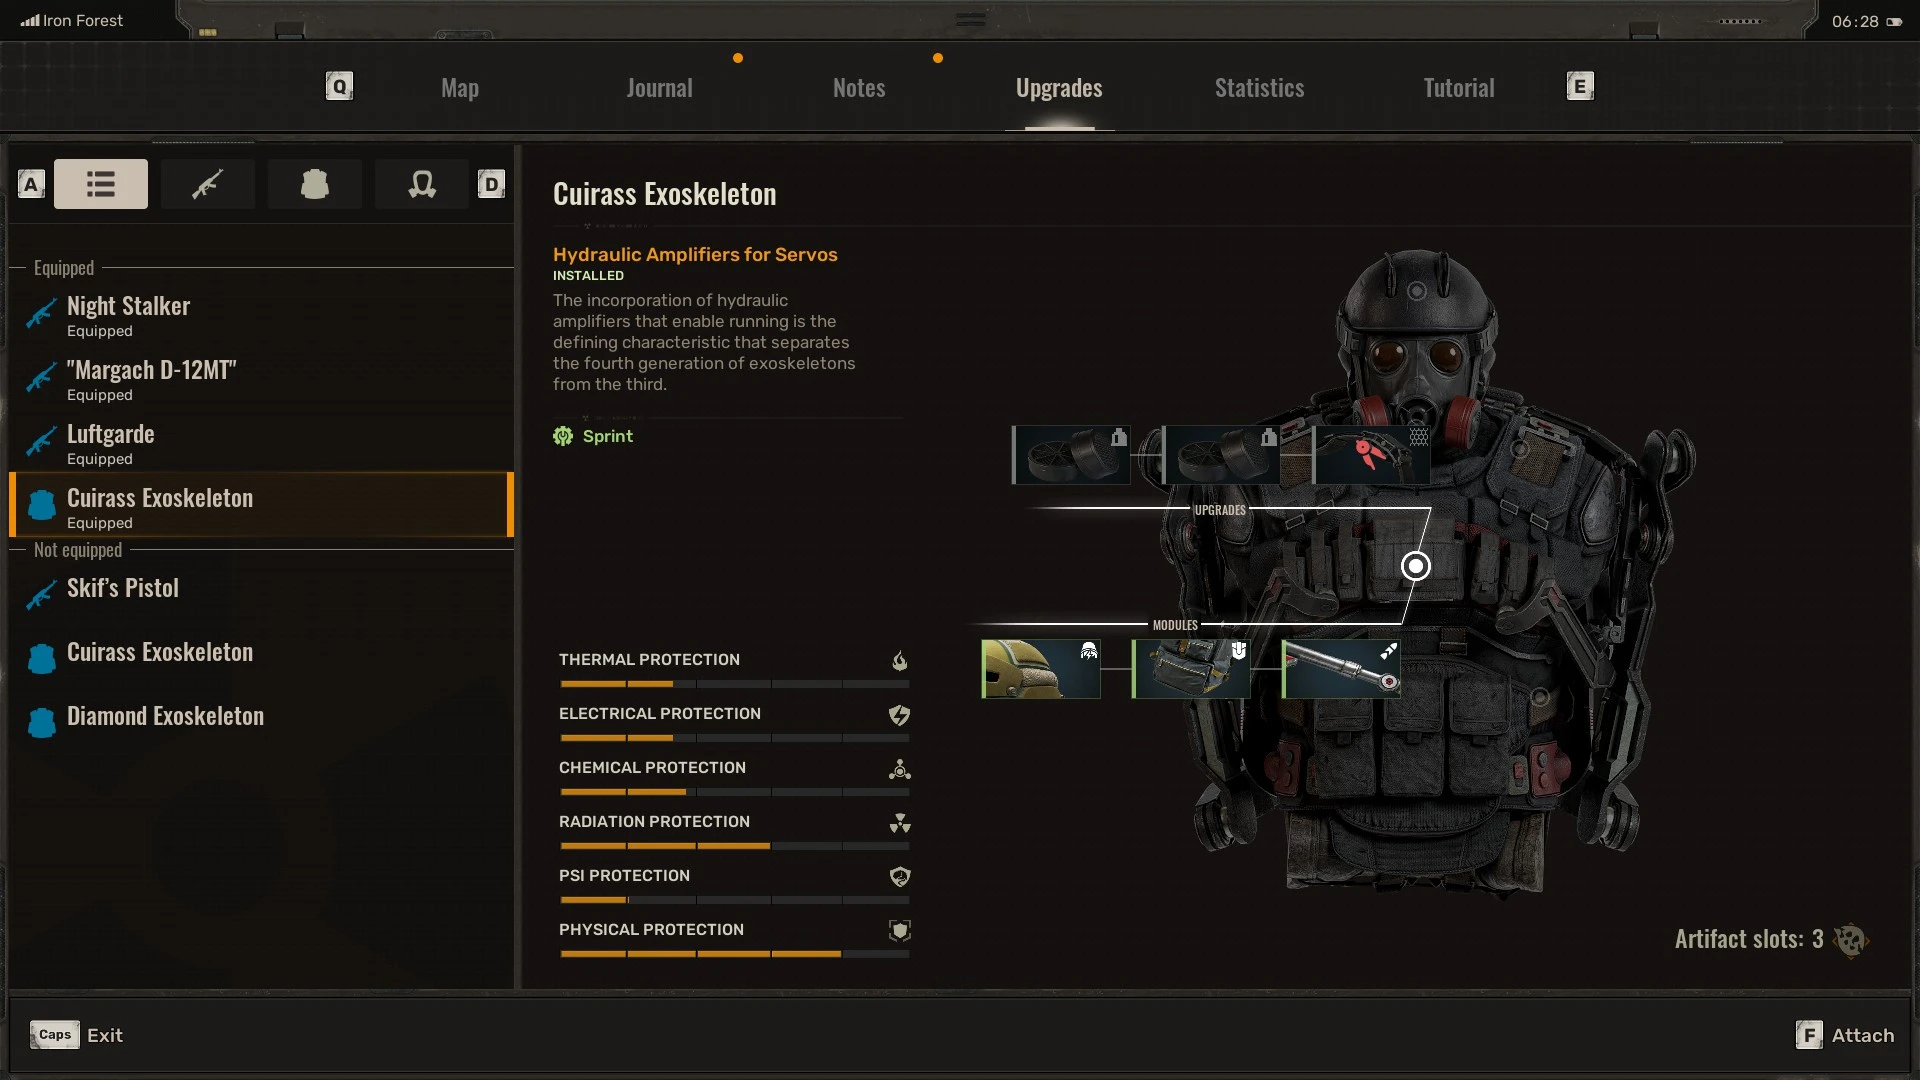This screenshot has height=1080, width=1920.
Task: Filter the list by body armor icon
Action: 315,184
